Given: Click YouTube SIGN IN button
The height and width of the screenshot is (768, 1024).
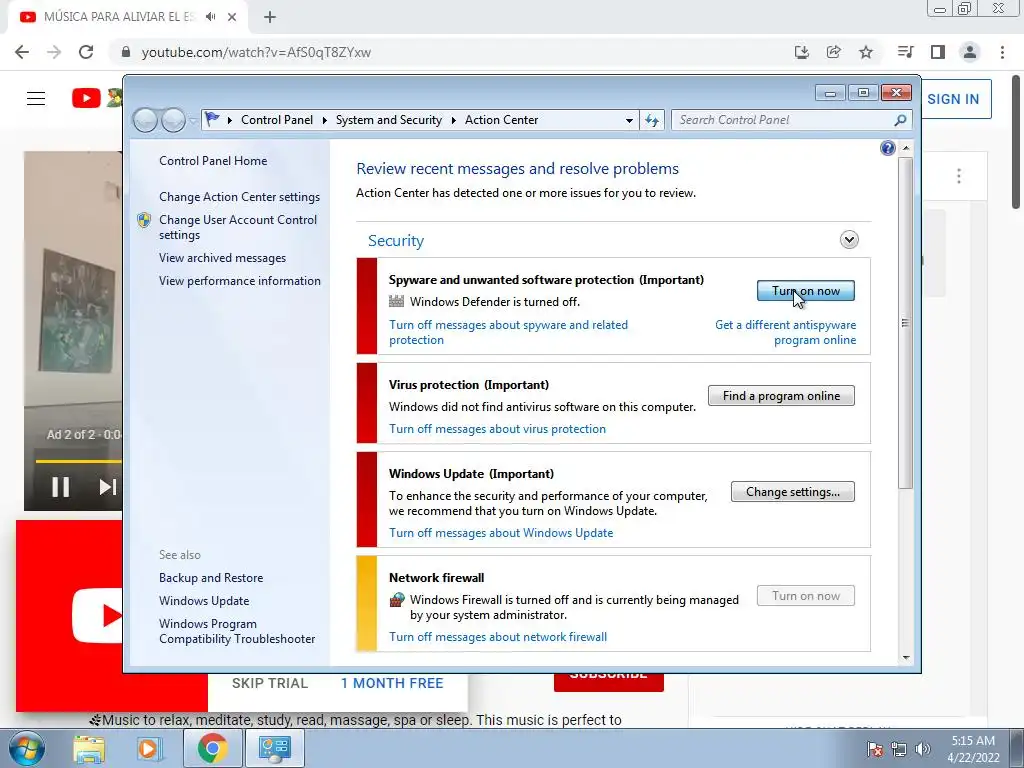Looking at the screenshot, I should click(x=955, y=99).
